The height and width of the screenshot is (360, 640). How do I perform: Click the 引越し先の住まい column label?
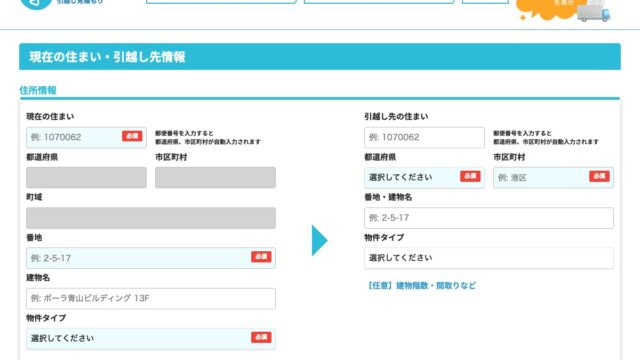click(x=396, y=116)
